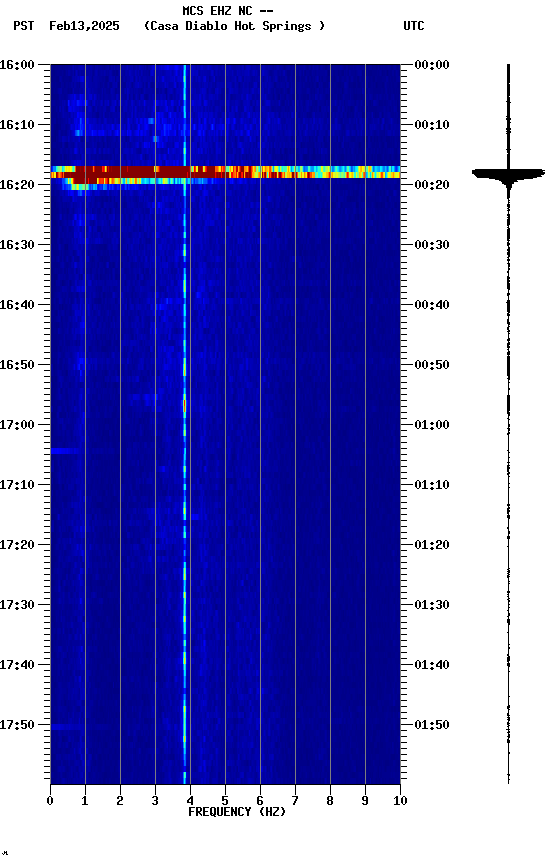Screen dimensions: 552x864
Task: Click the red broadband event band near 16:18
Action: 225,172
